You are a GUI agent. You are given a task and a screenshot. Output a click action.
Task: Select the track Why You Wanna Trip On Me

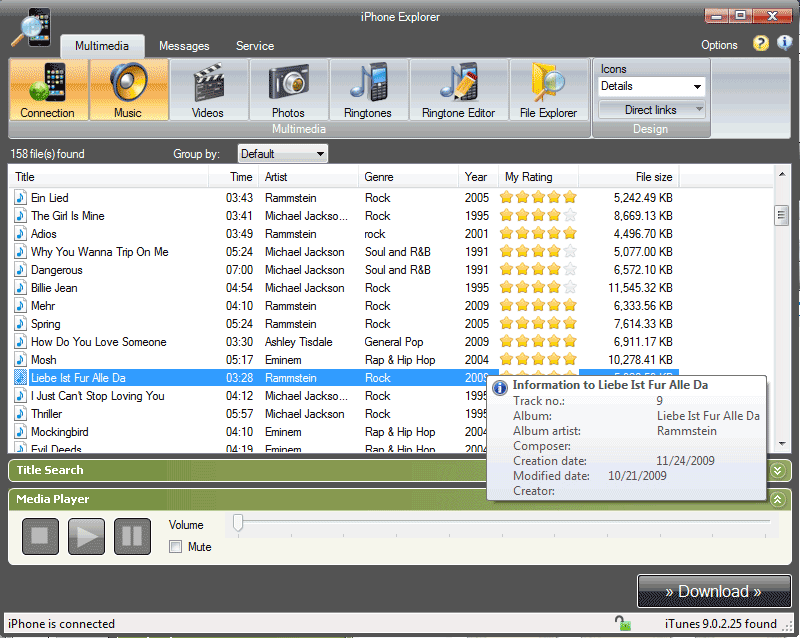click(99, 252)
